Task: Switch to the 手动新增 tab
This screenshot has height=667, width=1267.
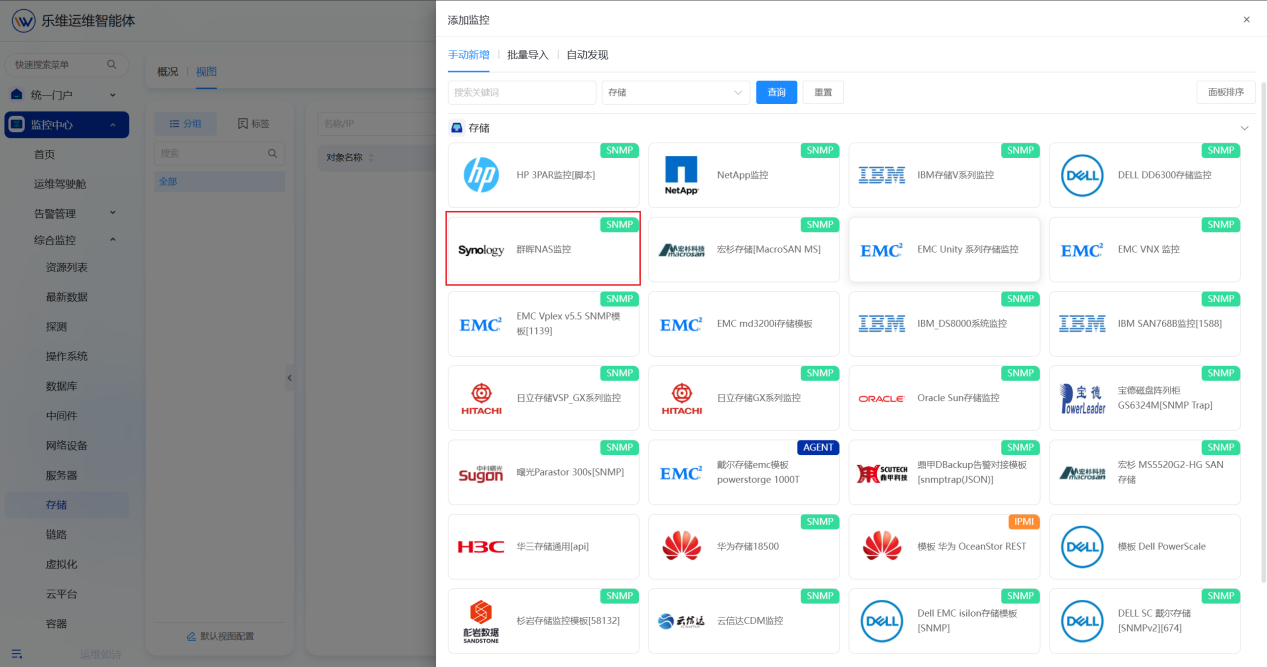Action: 468,55
